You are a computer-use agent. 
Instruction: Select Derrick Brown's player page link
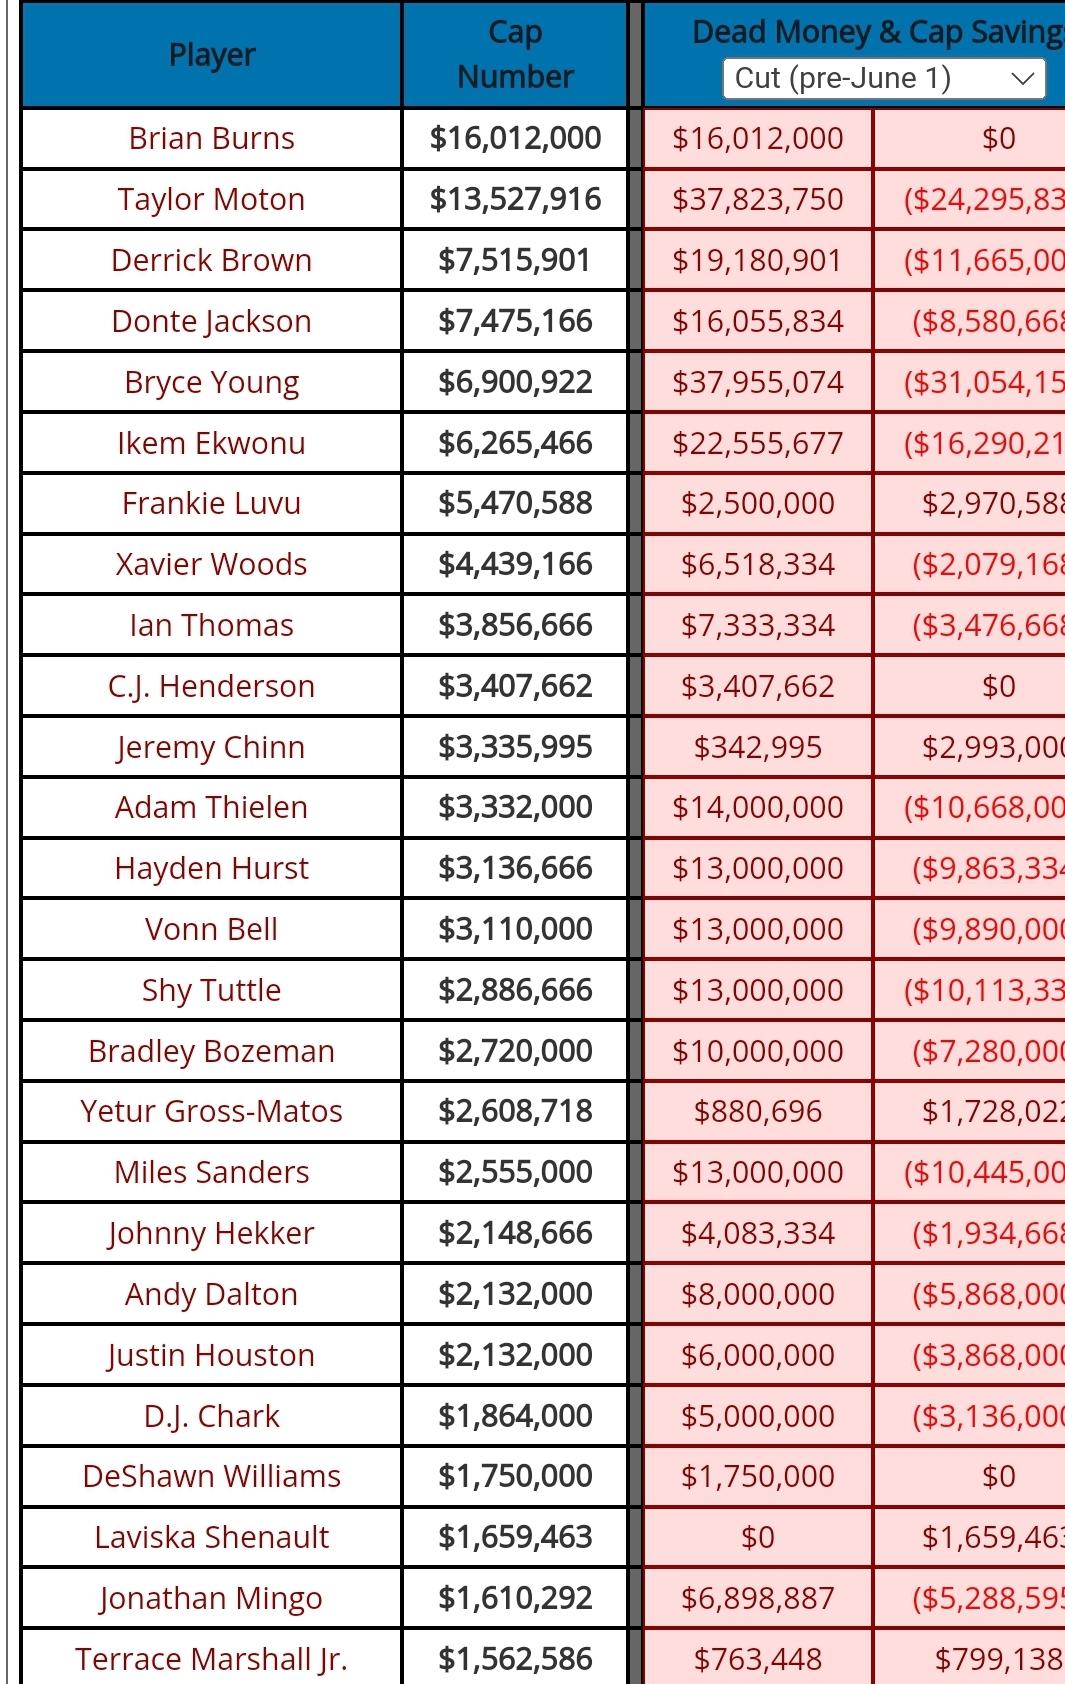(x=212, y=260)
